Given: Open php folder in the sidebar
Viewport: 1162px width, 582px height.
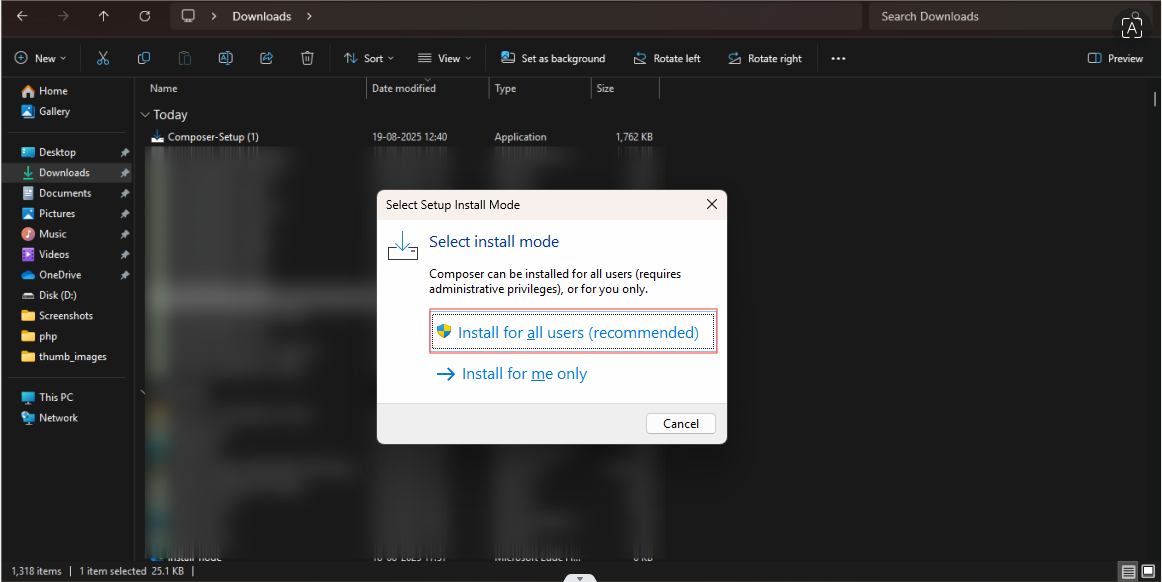Looking at the screenshot, I should [48, 336].
